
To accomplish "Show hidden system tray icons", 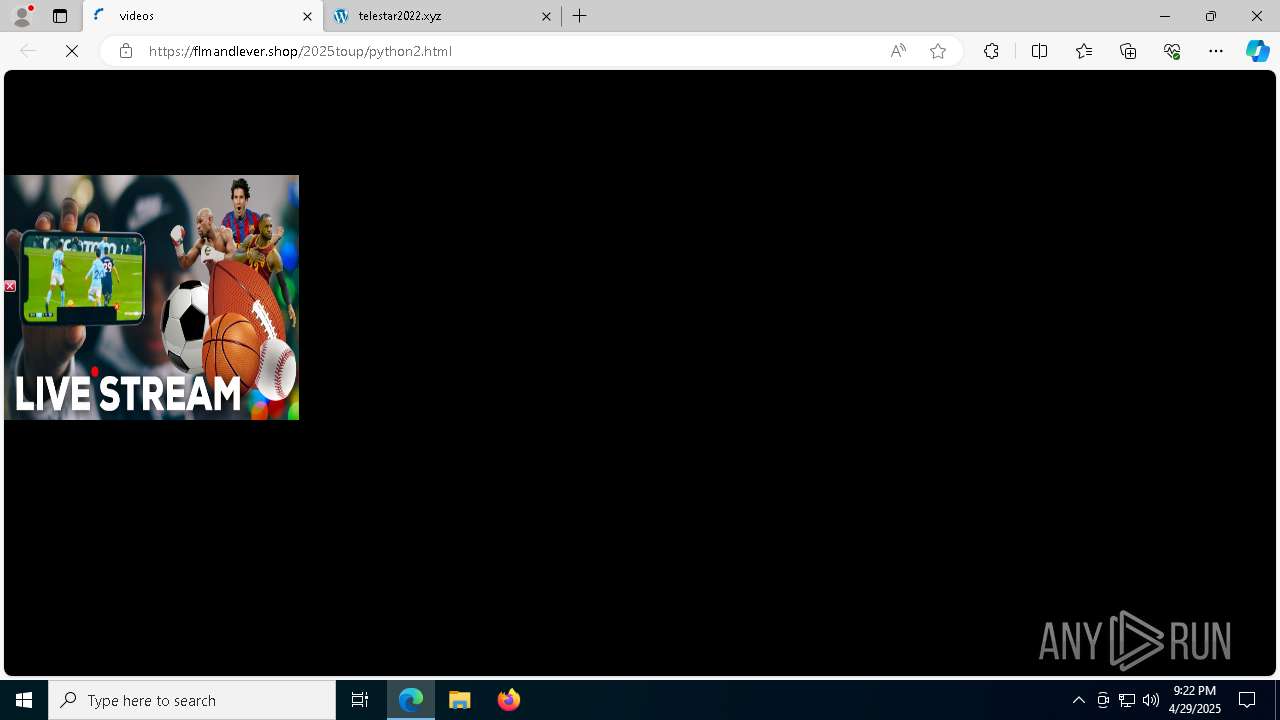I will pyautogui.click(x=1079, y=700).
